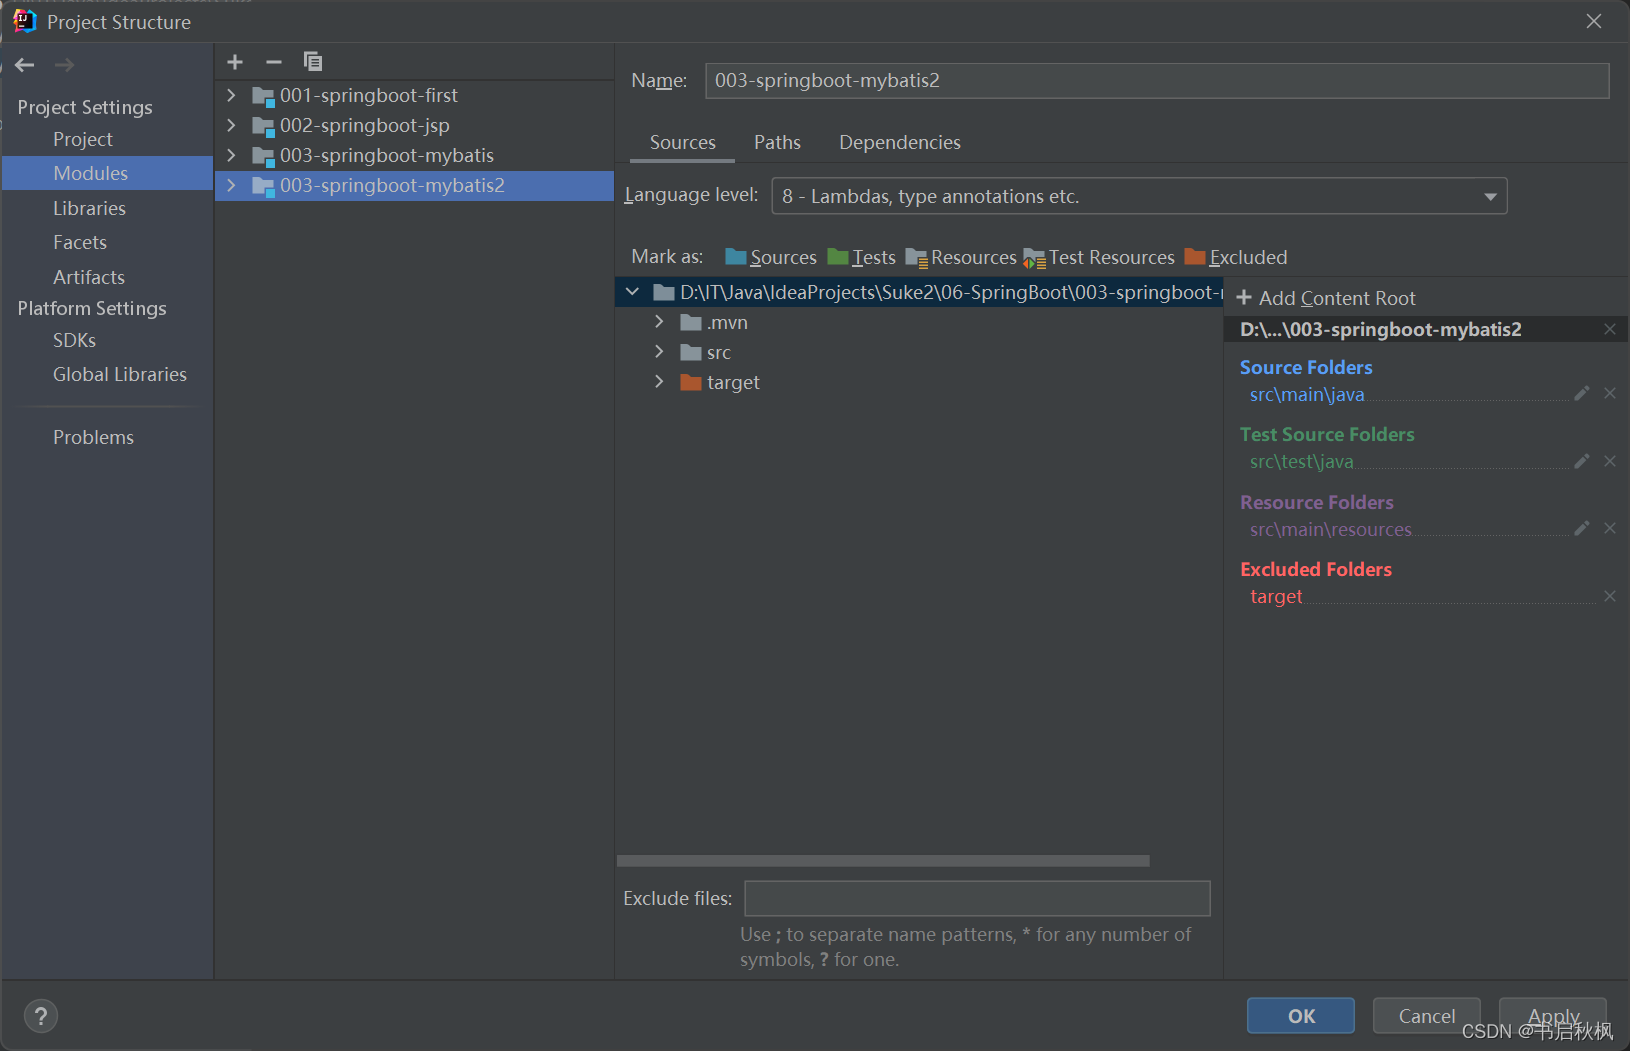The width and height of the screenshot is (1630, 1051).
Task: Click the Remove module minus icon
Action: (274, 62)
